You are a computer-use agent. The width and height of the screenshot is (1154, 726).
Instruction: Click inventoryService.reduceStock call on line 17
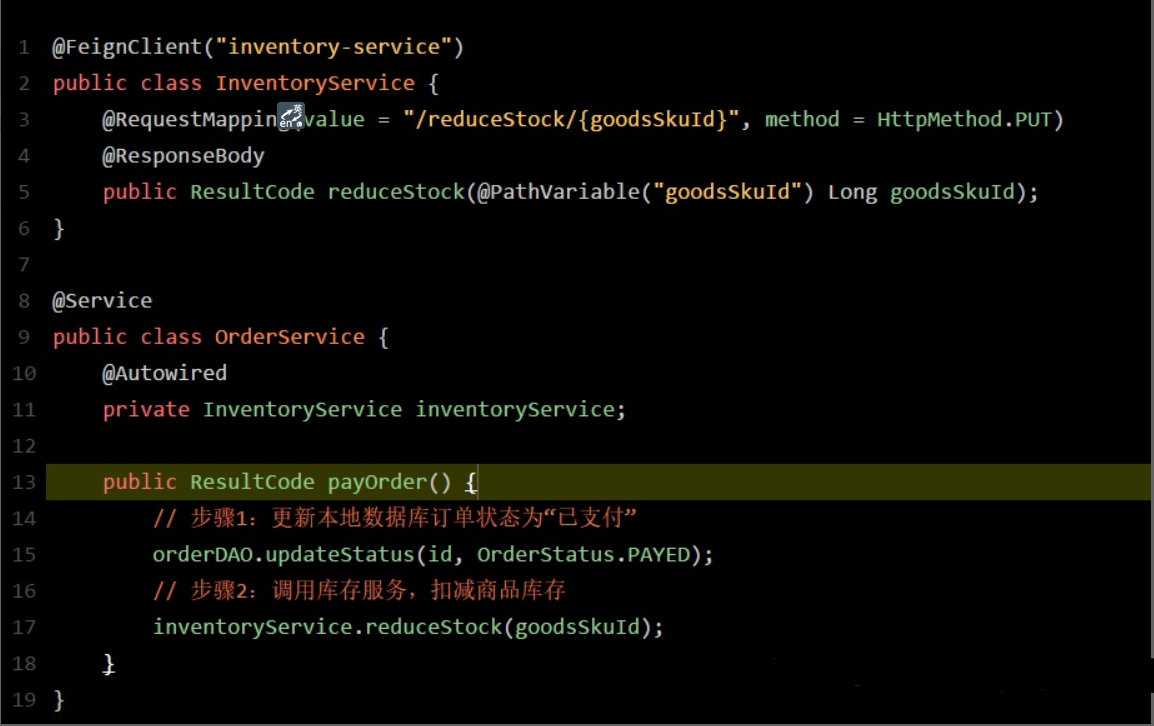pyautogui.click(x=328, y=627)
